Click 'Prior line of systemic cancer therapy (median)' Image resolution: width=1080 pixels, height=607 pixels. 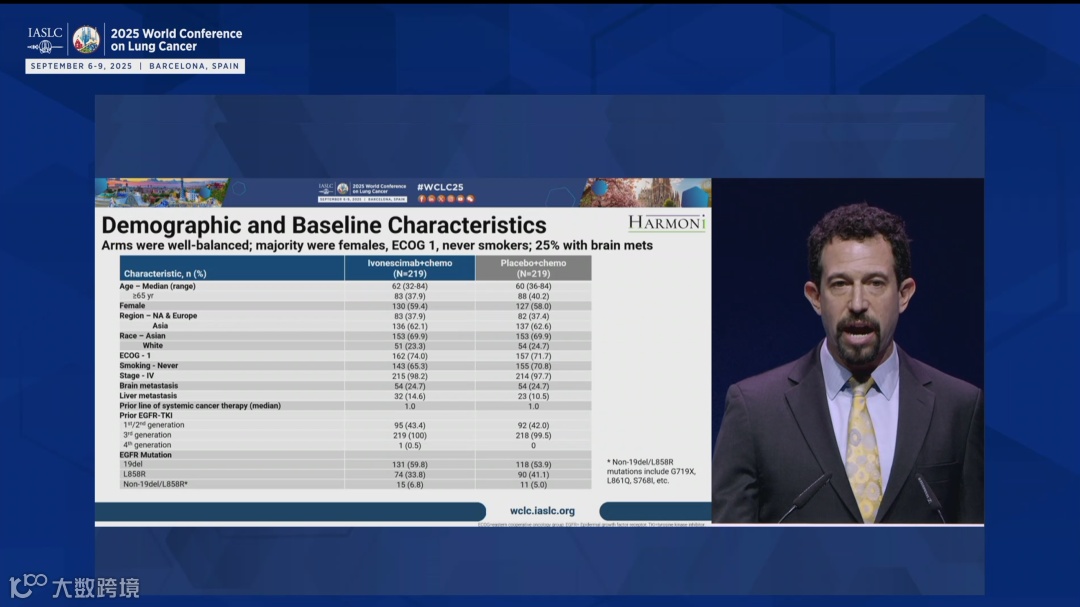coord(200,406)
